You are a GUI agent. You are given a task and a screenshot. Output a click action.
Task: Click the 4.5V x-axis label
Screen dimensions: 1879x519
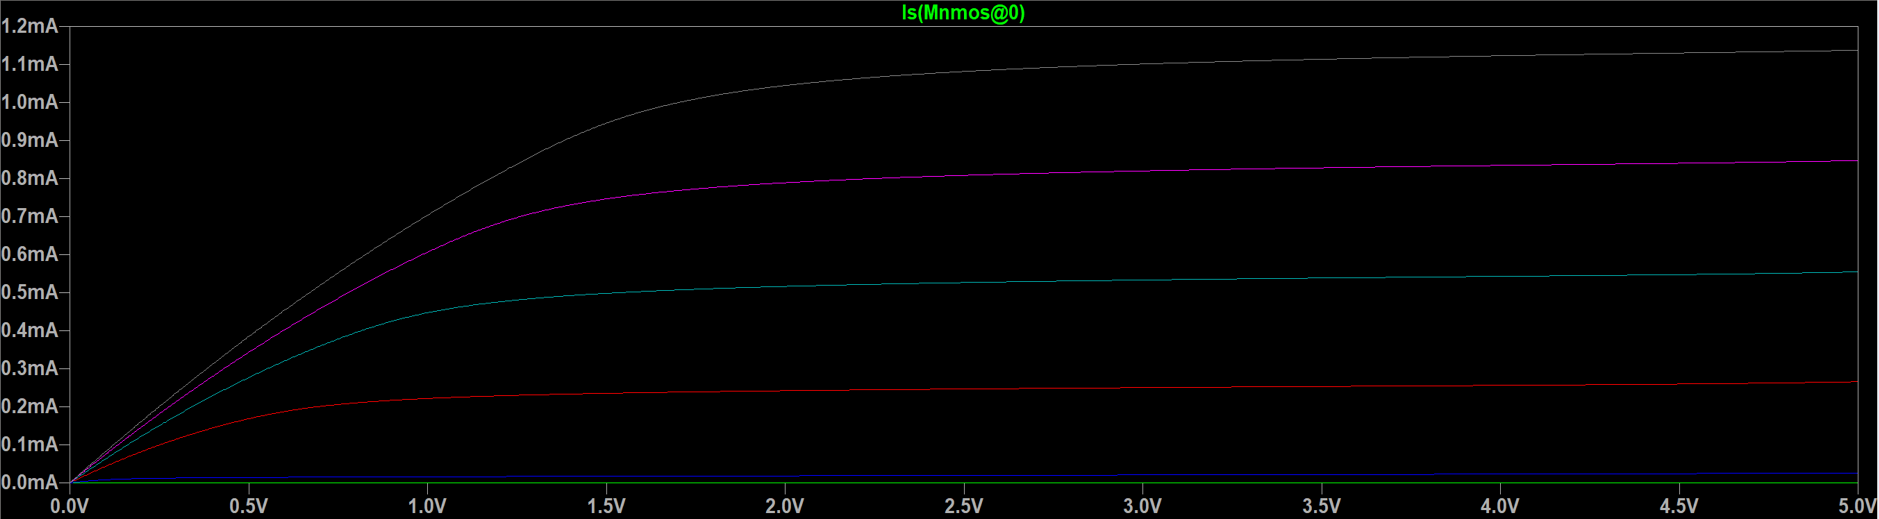coord(1679,506)
